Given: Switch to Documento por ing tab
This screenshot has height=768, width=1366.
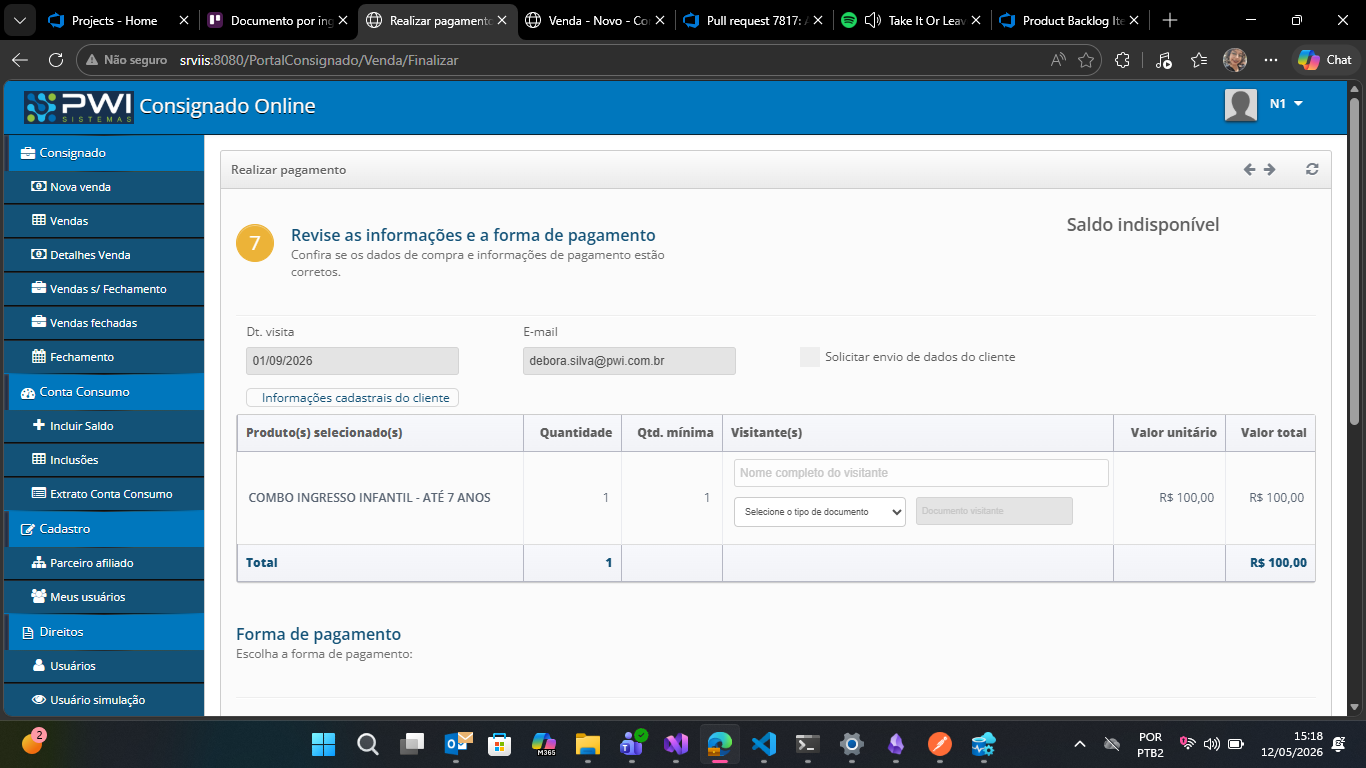Looking at the screenshot, I should click(x=276, y=20).
